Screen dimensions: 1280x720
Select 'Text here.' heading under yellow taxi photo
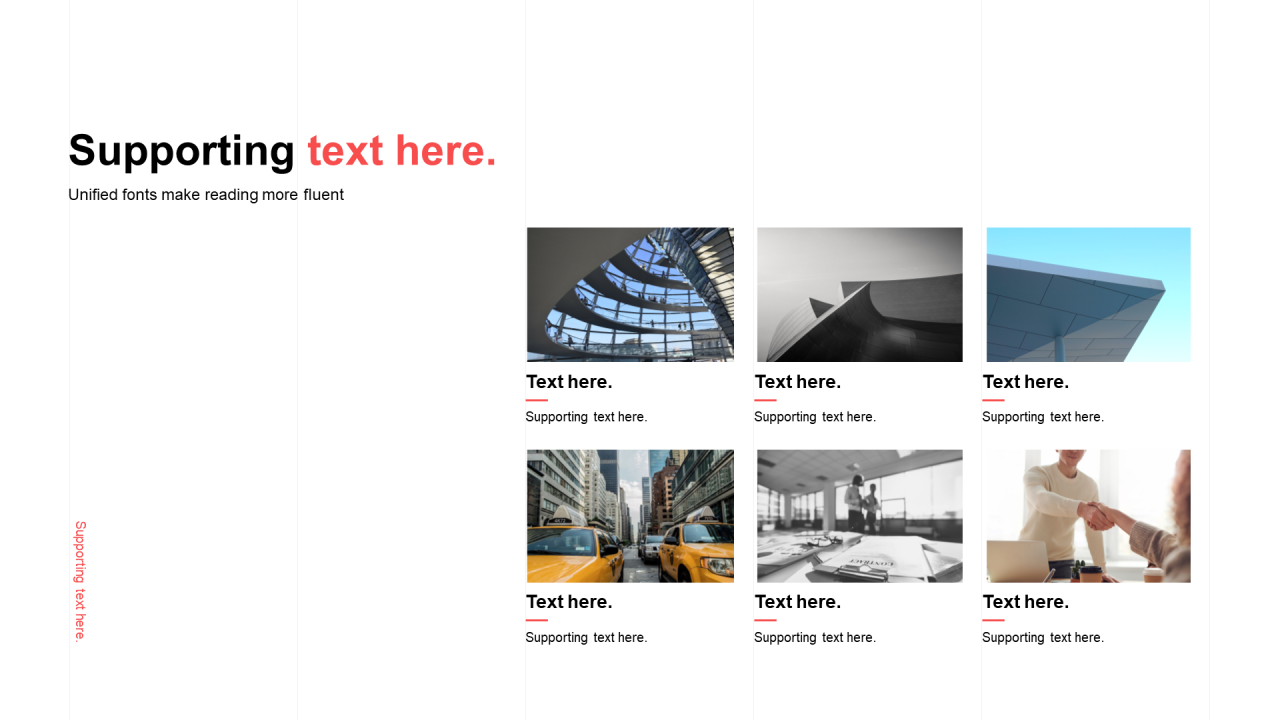(569, 602)
